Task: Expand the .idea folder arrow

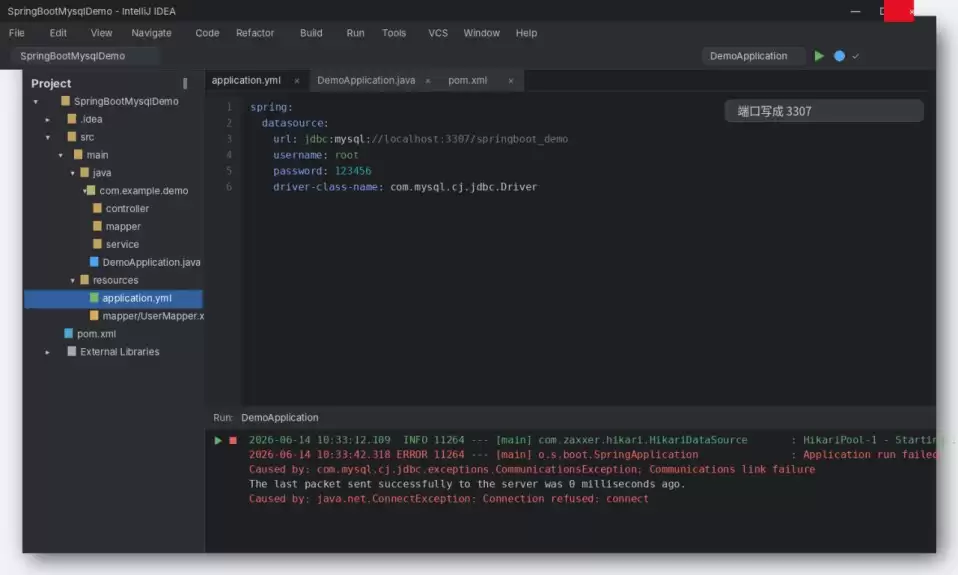Action: [48, 120]
